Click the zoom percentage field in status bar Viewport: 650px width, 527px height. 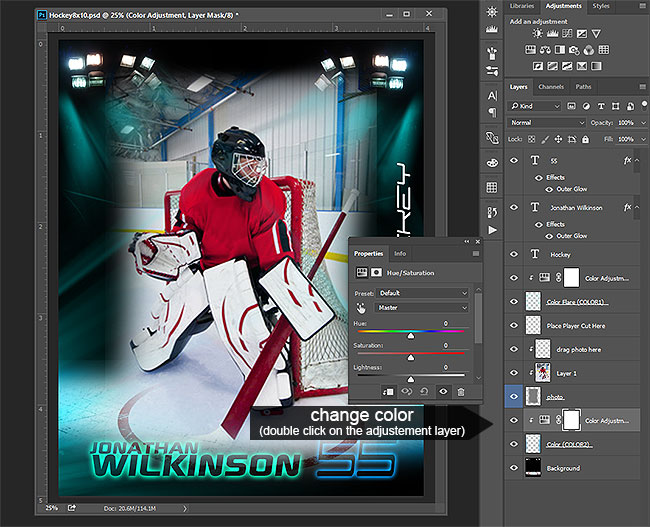point(51,508)
